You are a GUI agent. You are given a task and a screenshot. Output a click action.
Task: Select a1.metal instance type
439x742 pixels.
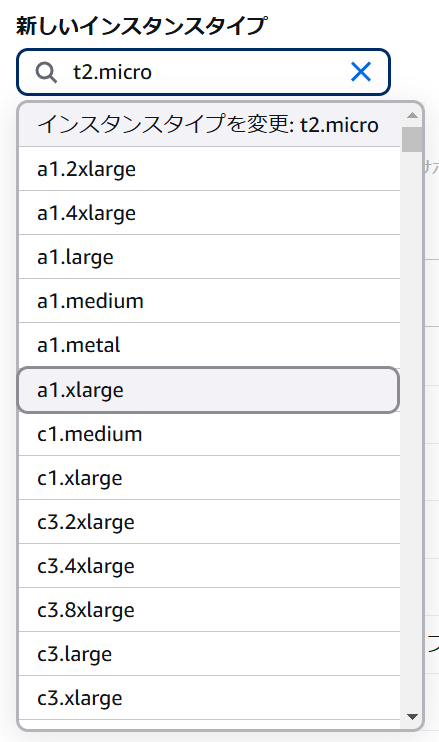209,345
